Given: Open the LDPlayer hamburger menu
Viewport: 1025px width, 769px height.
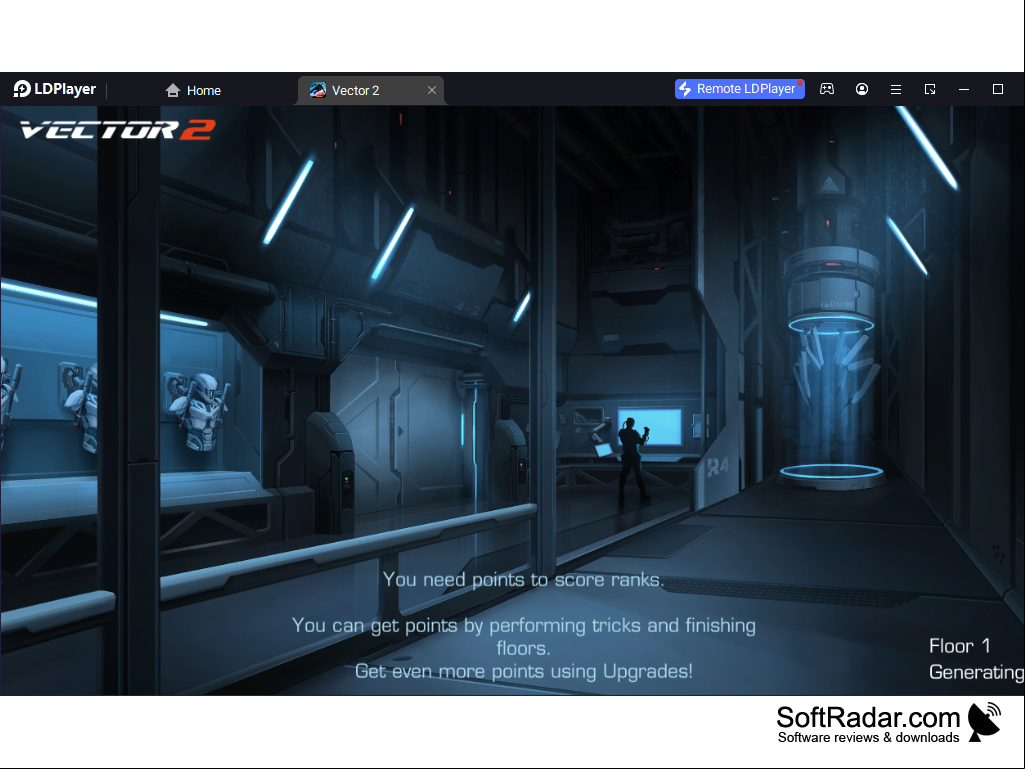Looking at the screenshot, I should pyautogui.click(x=896, y=89).
